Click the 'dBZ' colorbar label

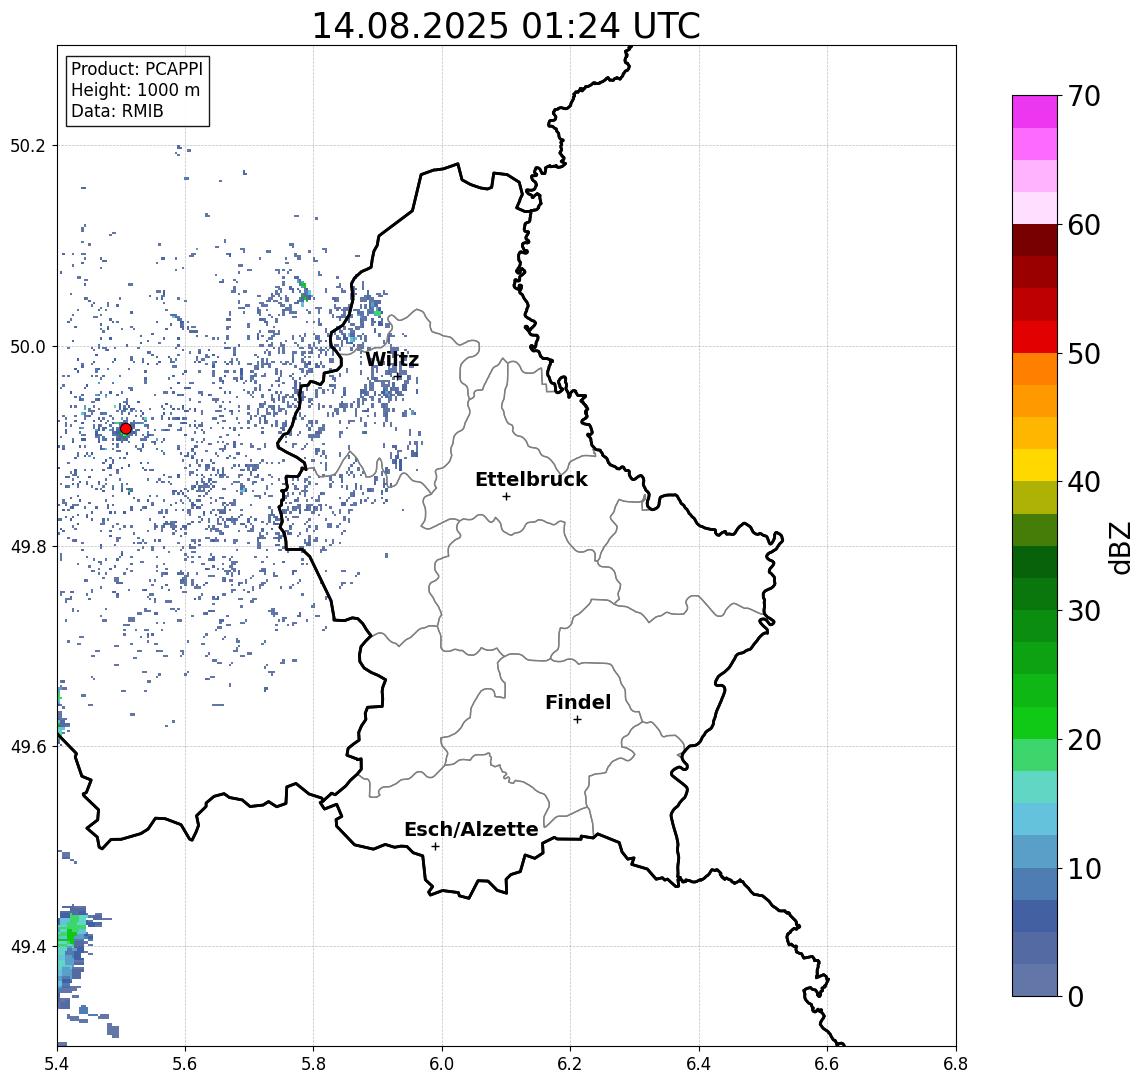click(1119, 548)
